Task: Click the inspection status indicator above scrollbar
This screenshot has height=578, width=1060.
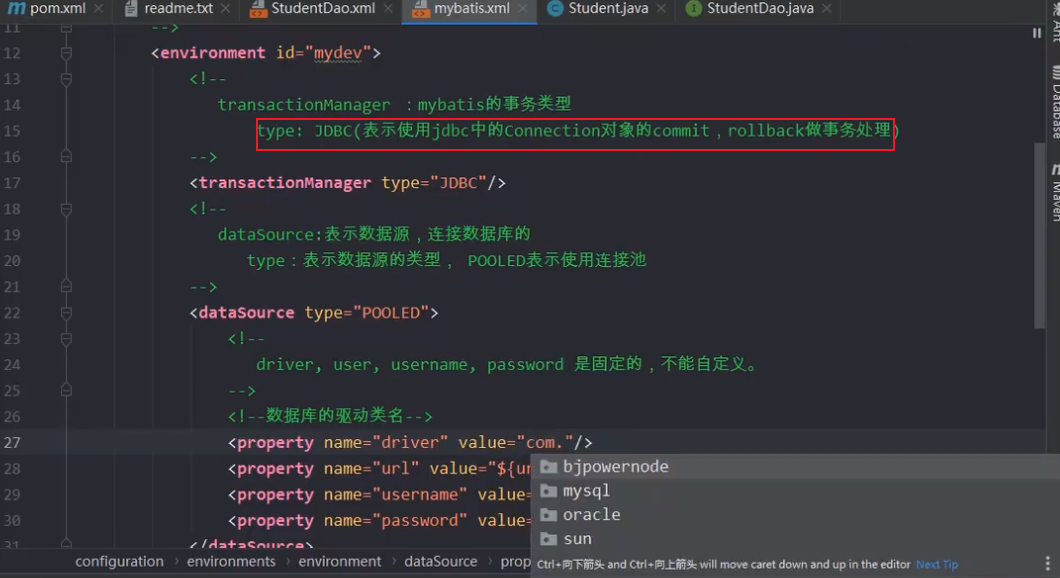Action: pos(1036,33)
